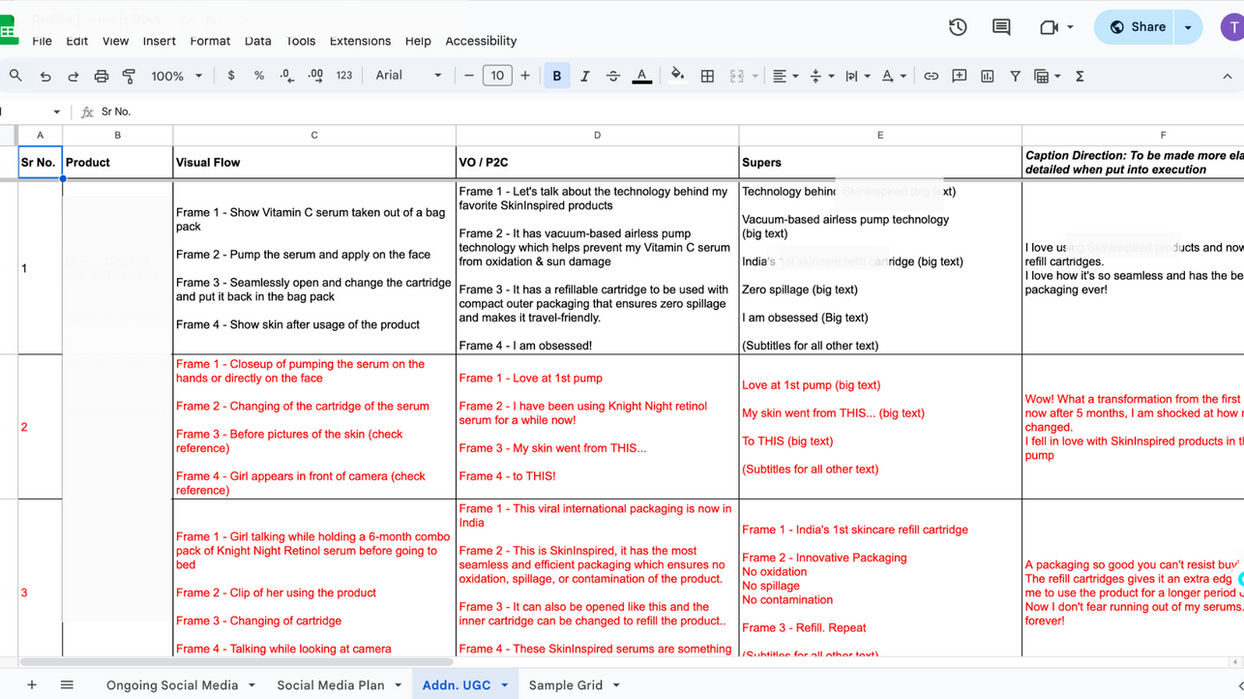Toggle italic formatting

pos(585,76)
